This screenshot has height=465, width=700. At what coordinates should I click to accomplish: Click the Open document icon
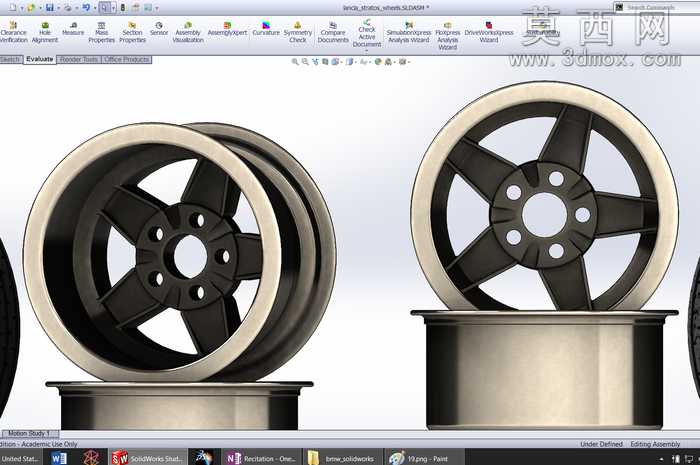[31, 8]
